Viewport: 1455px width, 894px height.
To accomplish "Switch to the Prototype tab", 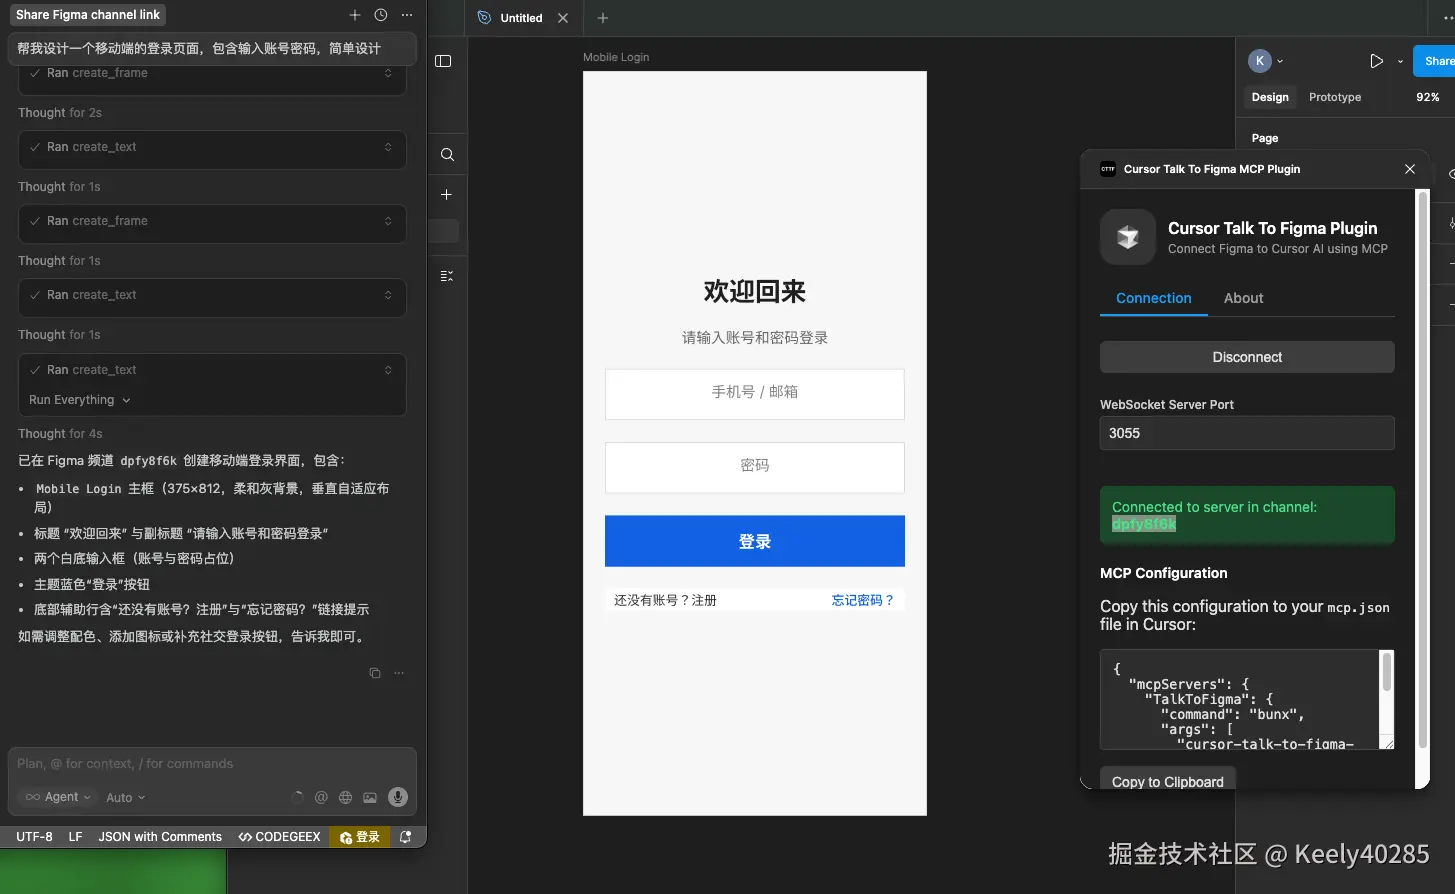I will [x=1334, y=97].
